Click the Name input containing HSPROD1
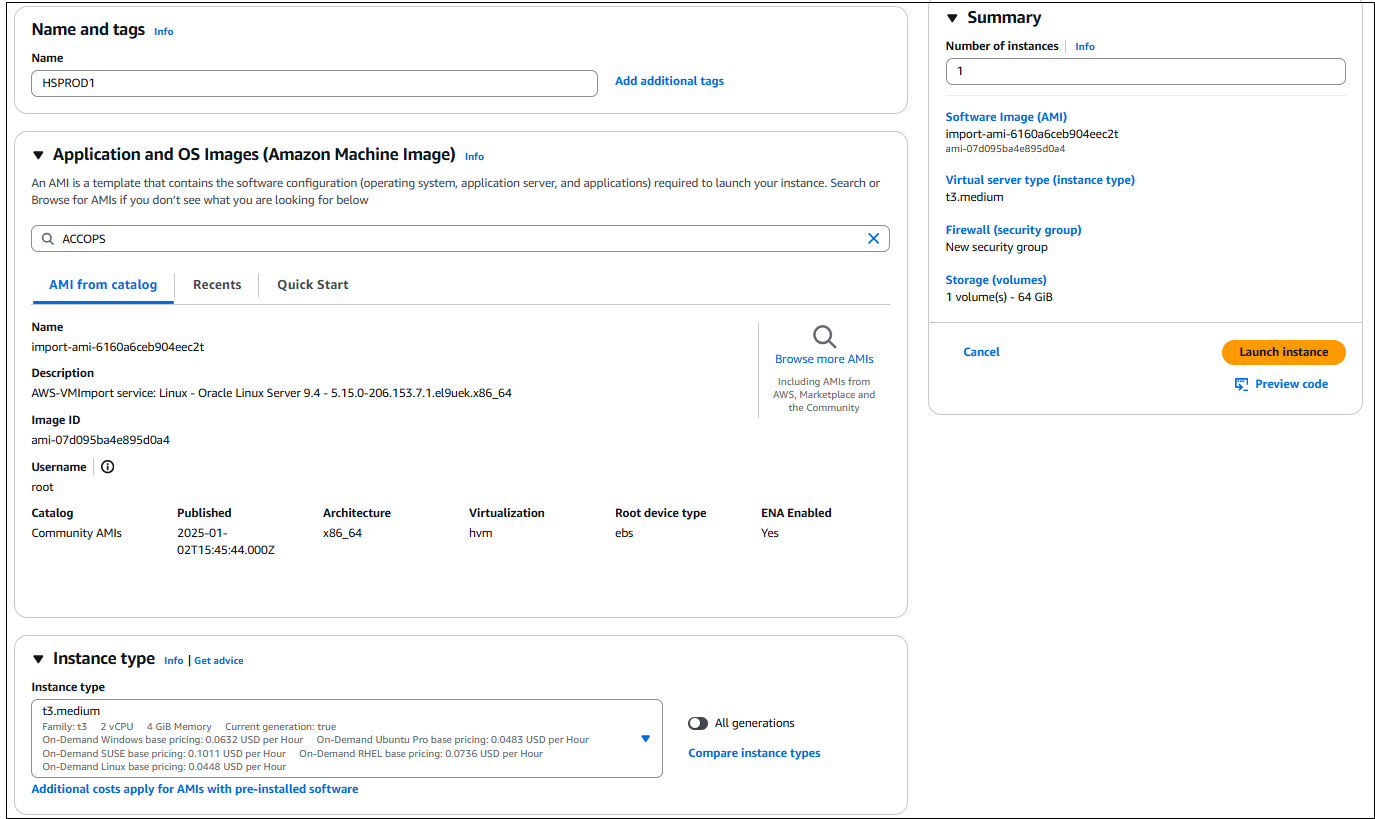Viewport: 1375px width, 819px height. (314, 83)
